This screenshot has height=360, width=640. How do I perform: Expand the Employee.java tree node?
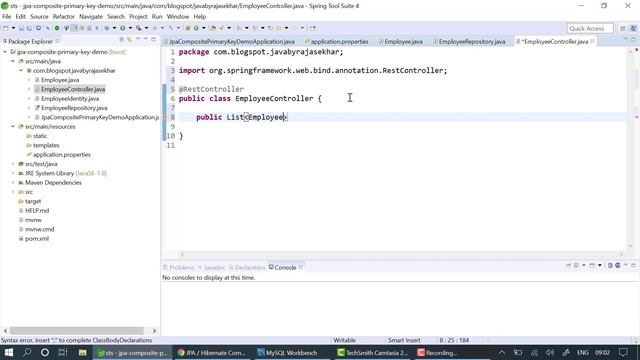pyautogui.click(x=29, y=80)
